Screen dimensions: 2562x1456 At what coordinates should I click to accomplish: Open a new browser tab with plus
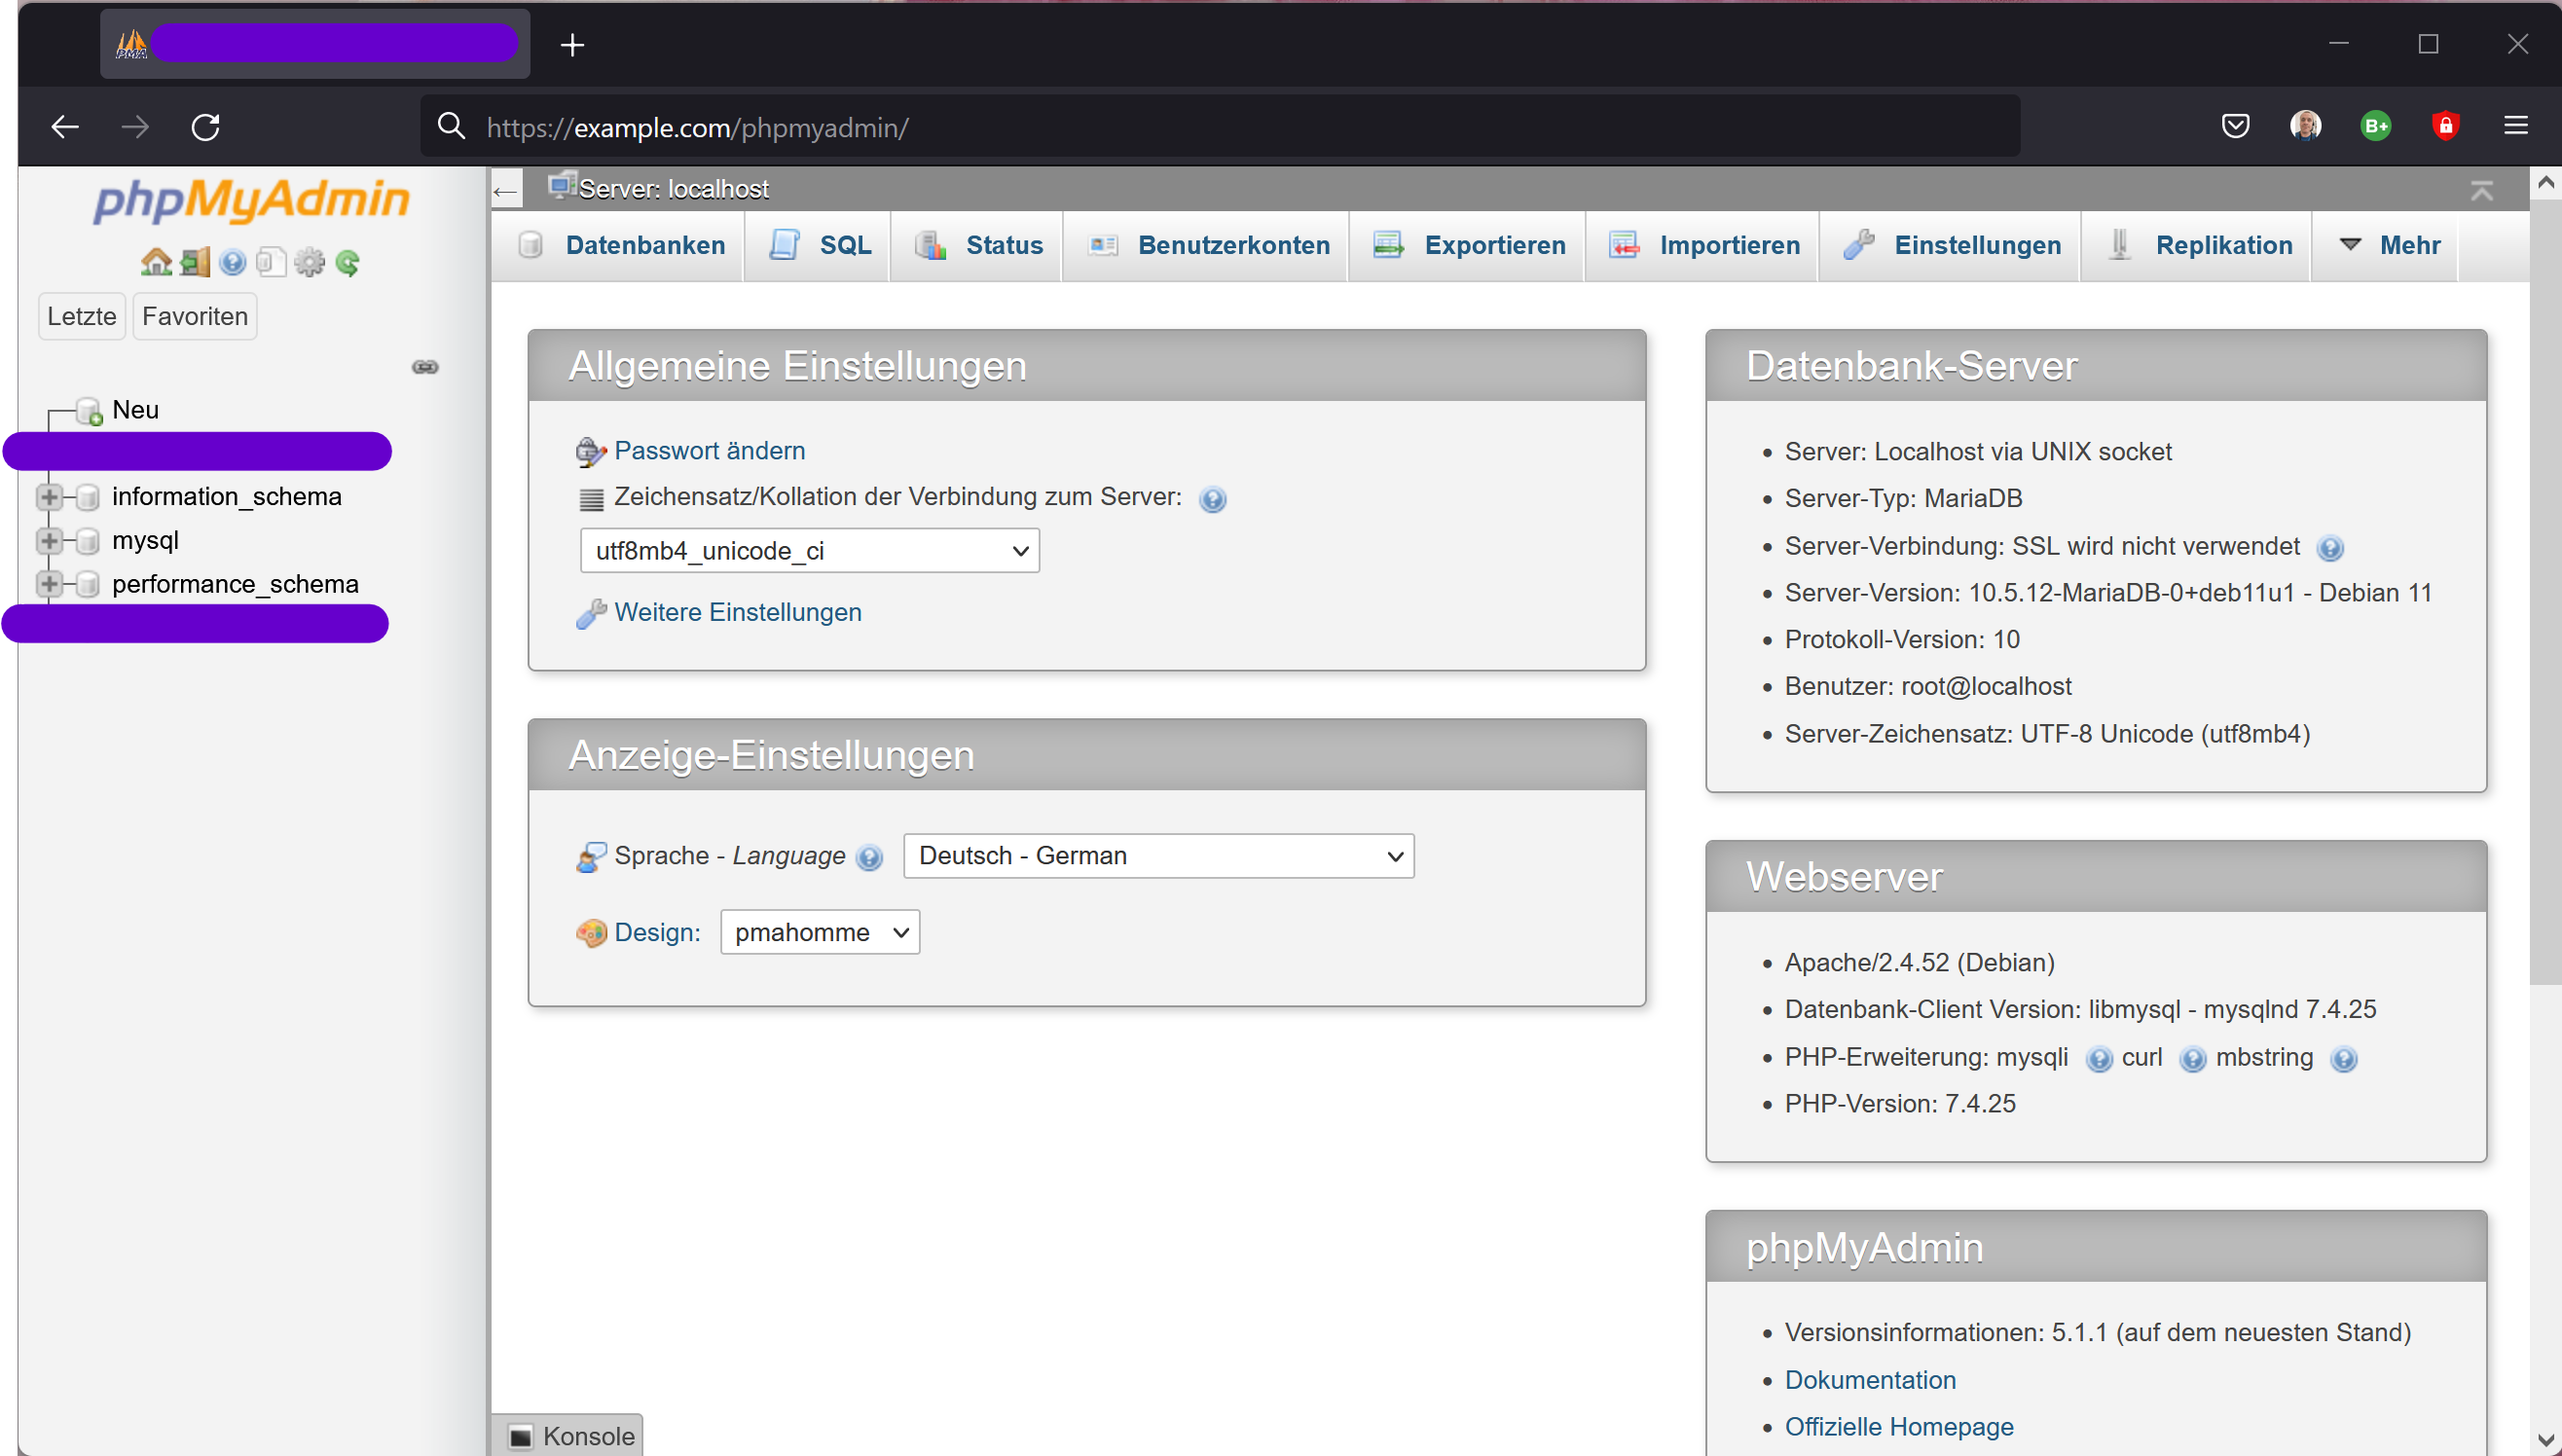[572, 45]
